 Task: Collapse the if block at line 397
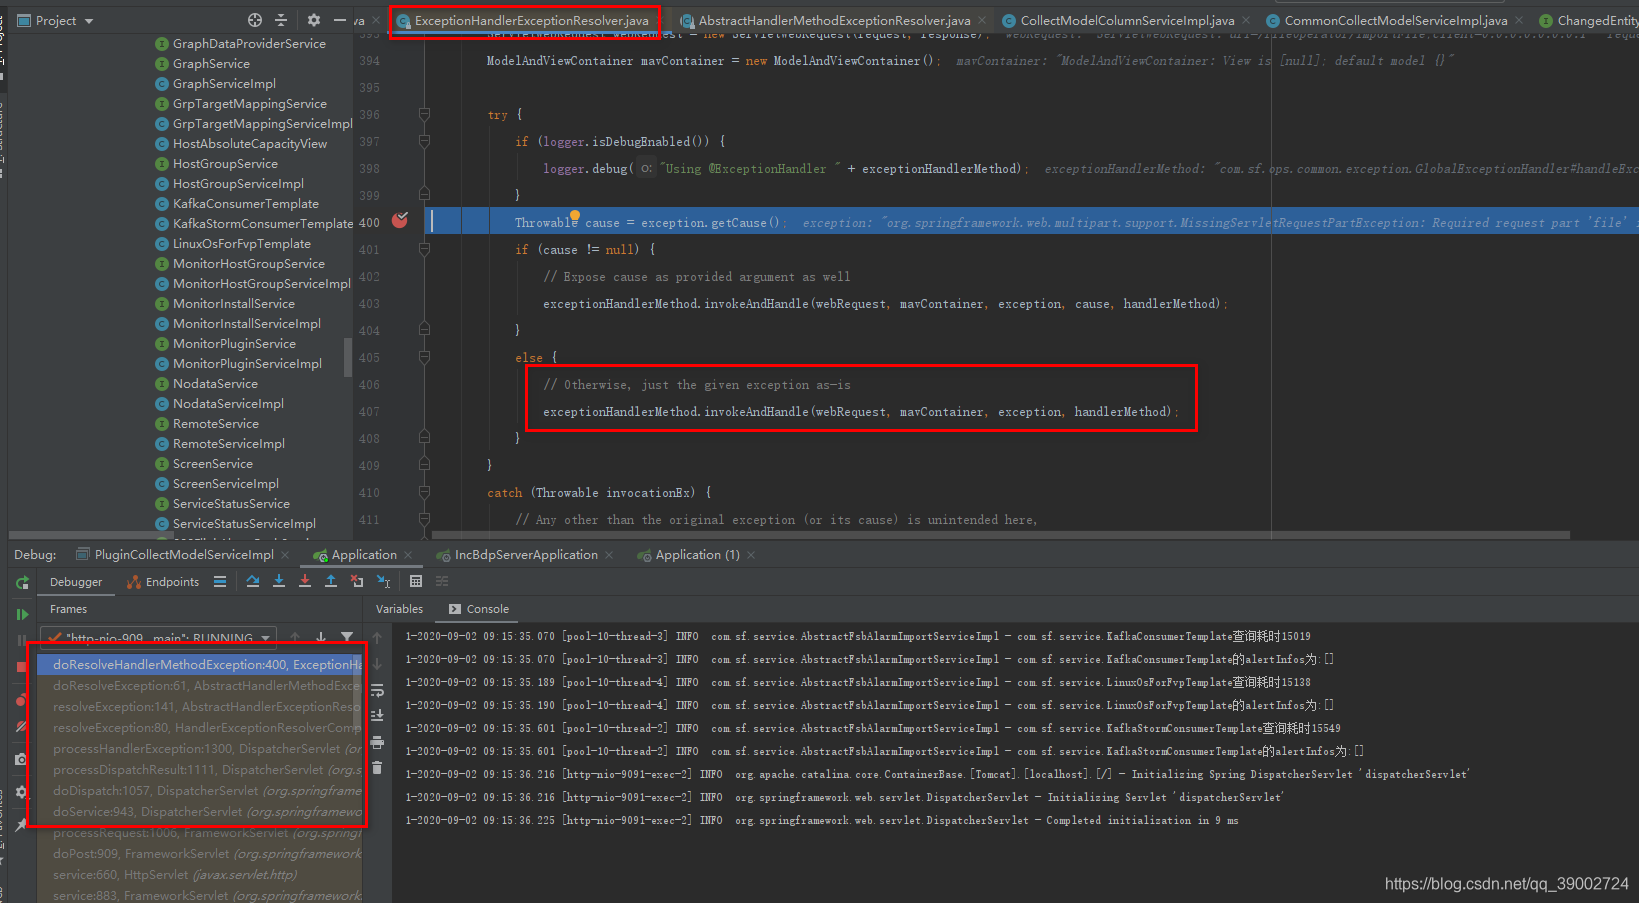click(424, 141)
